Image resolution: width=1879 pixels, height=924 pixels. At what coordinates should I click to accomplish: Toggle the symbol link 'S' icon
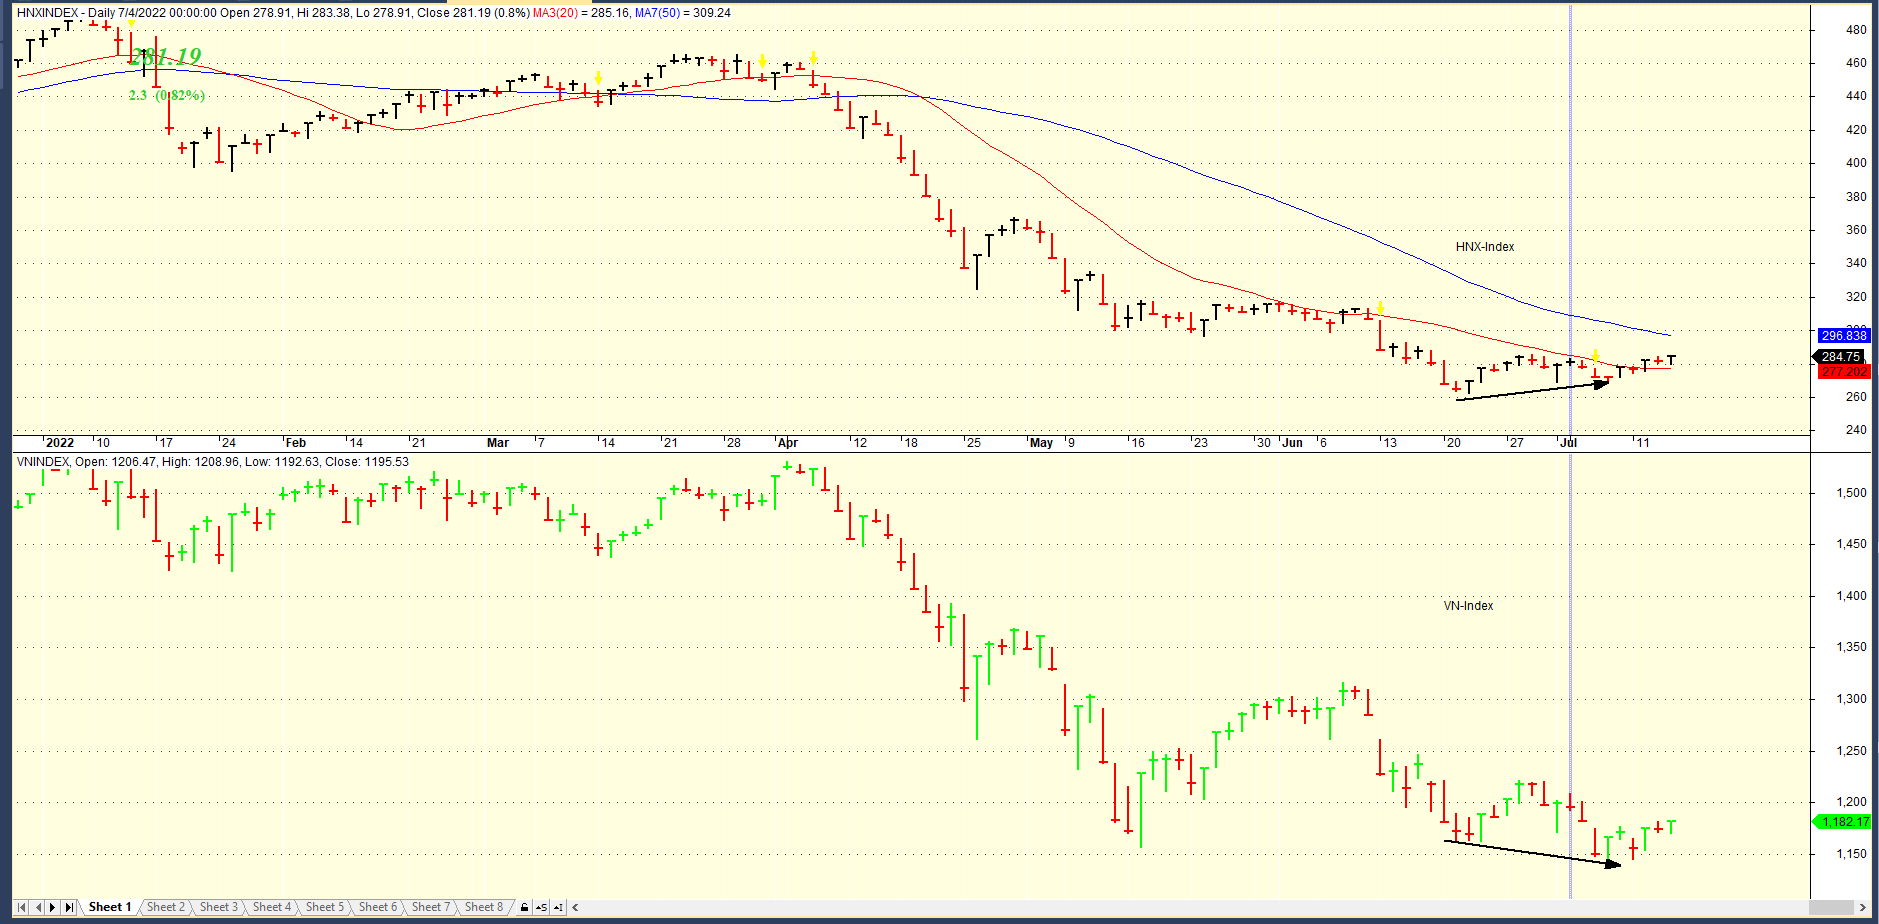[541, 907]
